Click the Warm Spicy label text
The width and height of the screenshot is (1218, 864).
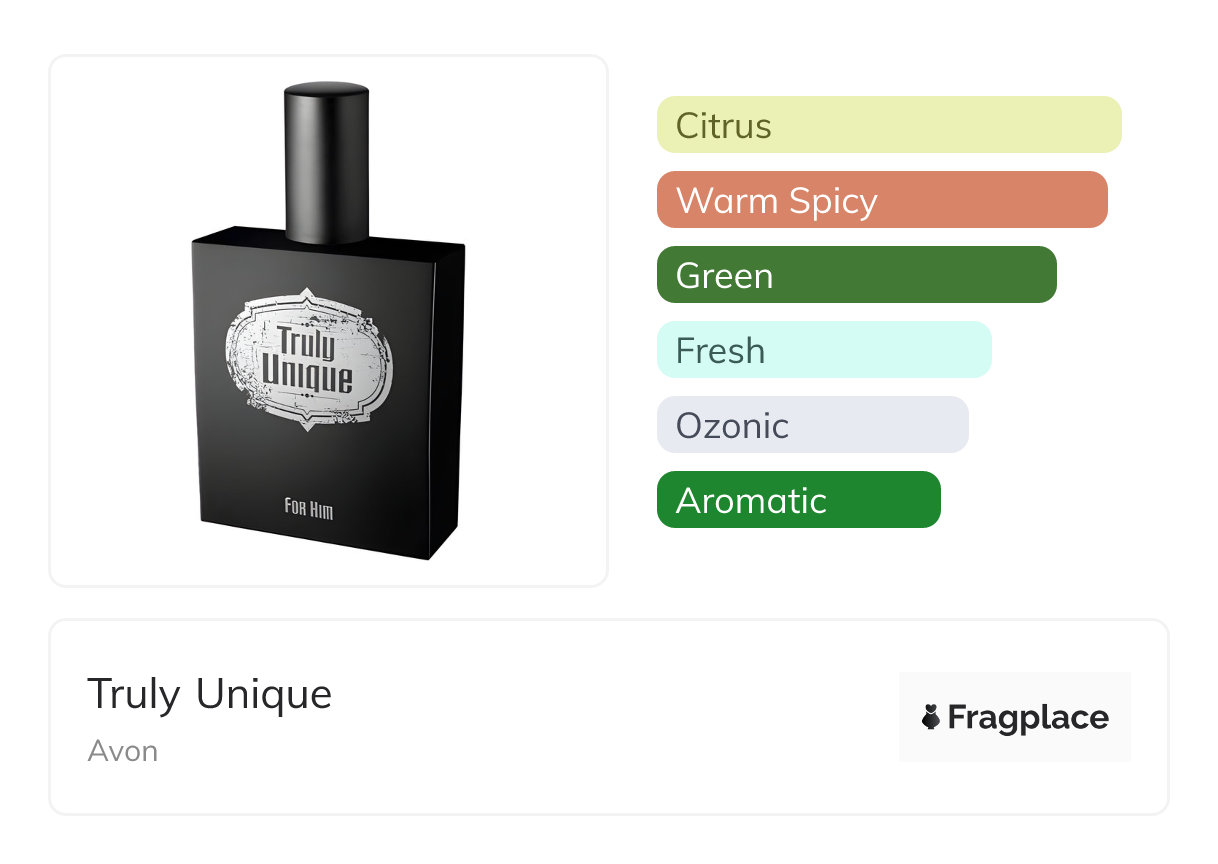(x=777, y=202)
